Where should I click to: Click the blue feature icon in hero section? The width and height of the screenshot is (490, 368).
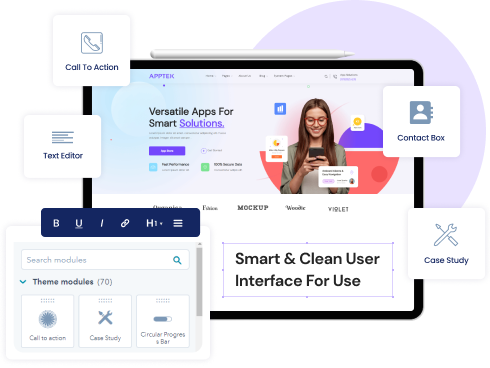coord(153,167)
